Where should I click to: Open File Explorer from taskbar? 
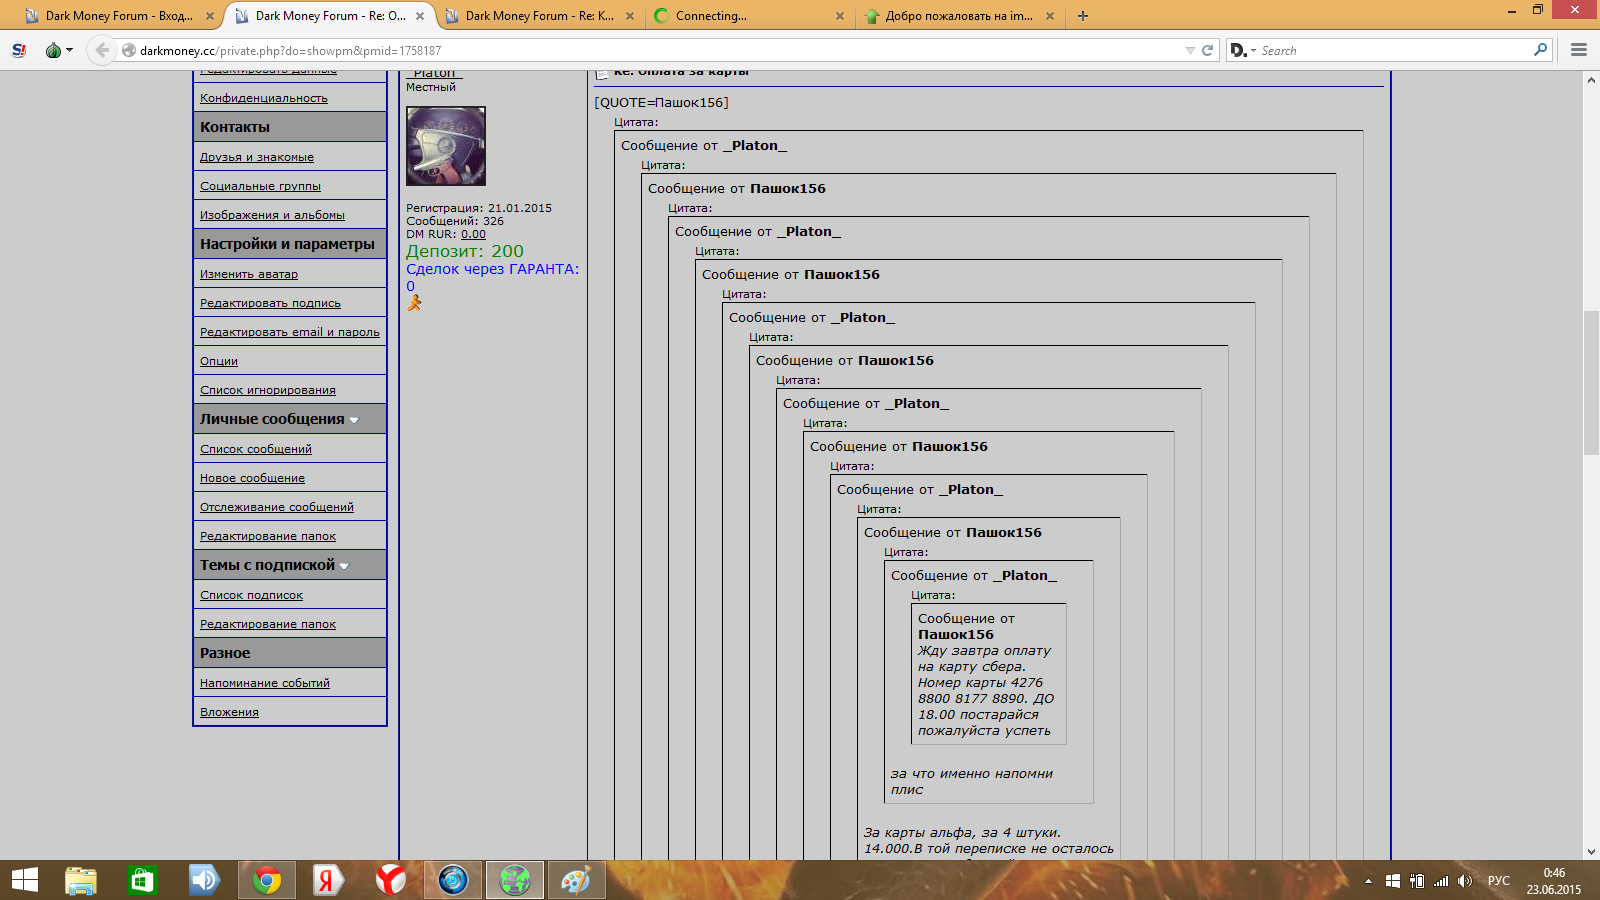(81, 880)
